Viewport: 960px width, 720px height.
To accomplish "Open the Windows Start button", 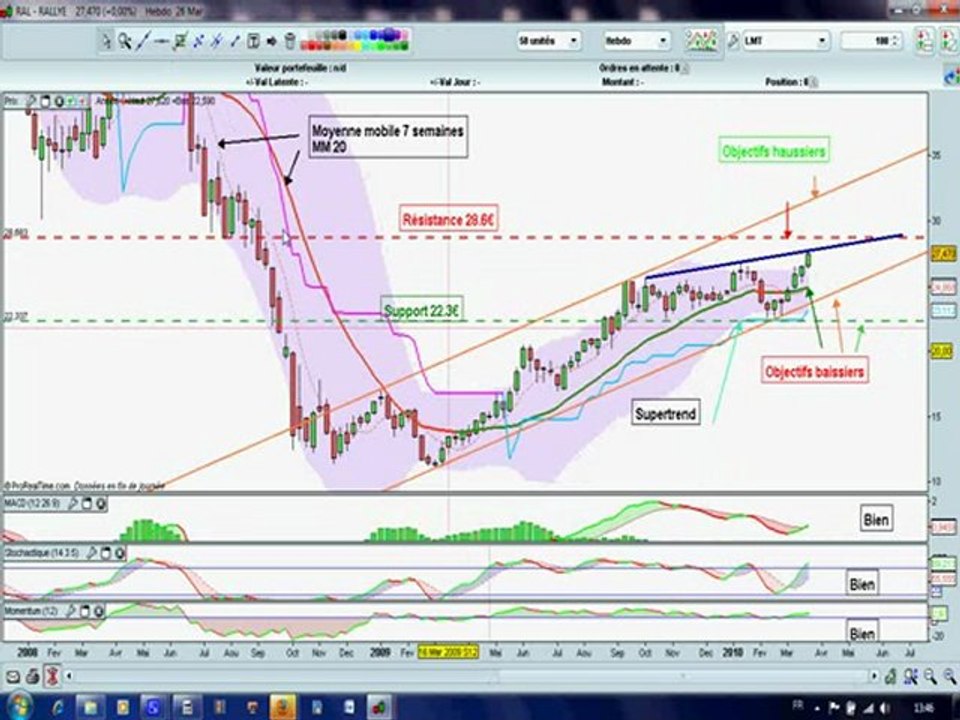I will pyautogui.click(x=19, y=706).
